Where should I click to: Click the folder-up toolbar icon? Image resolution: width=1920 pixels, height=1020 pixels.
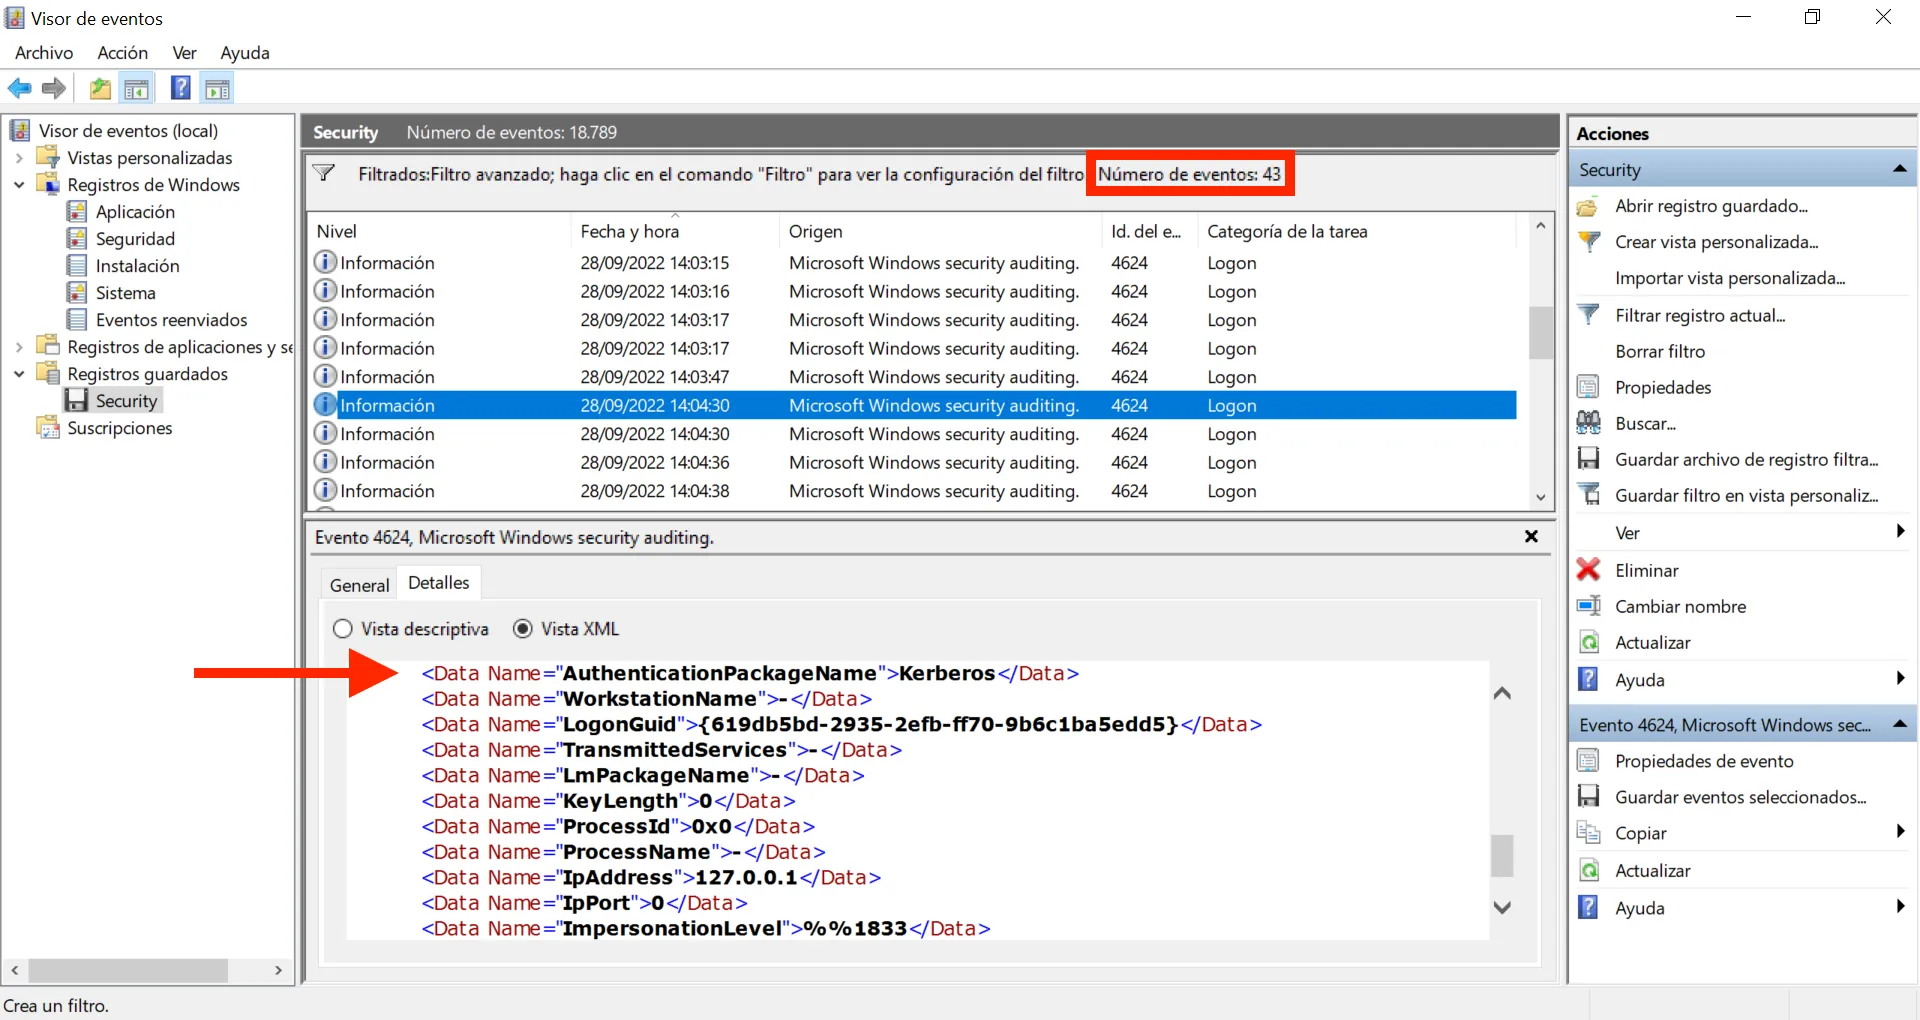coord(100,89)
